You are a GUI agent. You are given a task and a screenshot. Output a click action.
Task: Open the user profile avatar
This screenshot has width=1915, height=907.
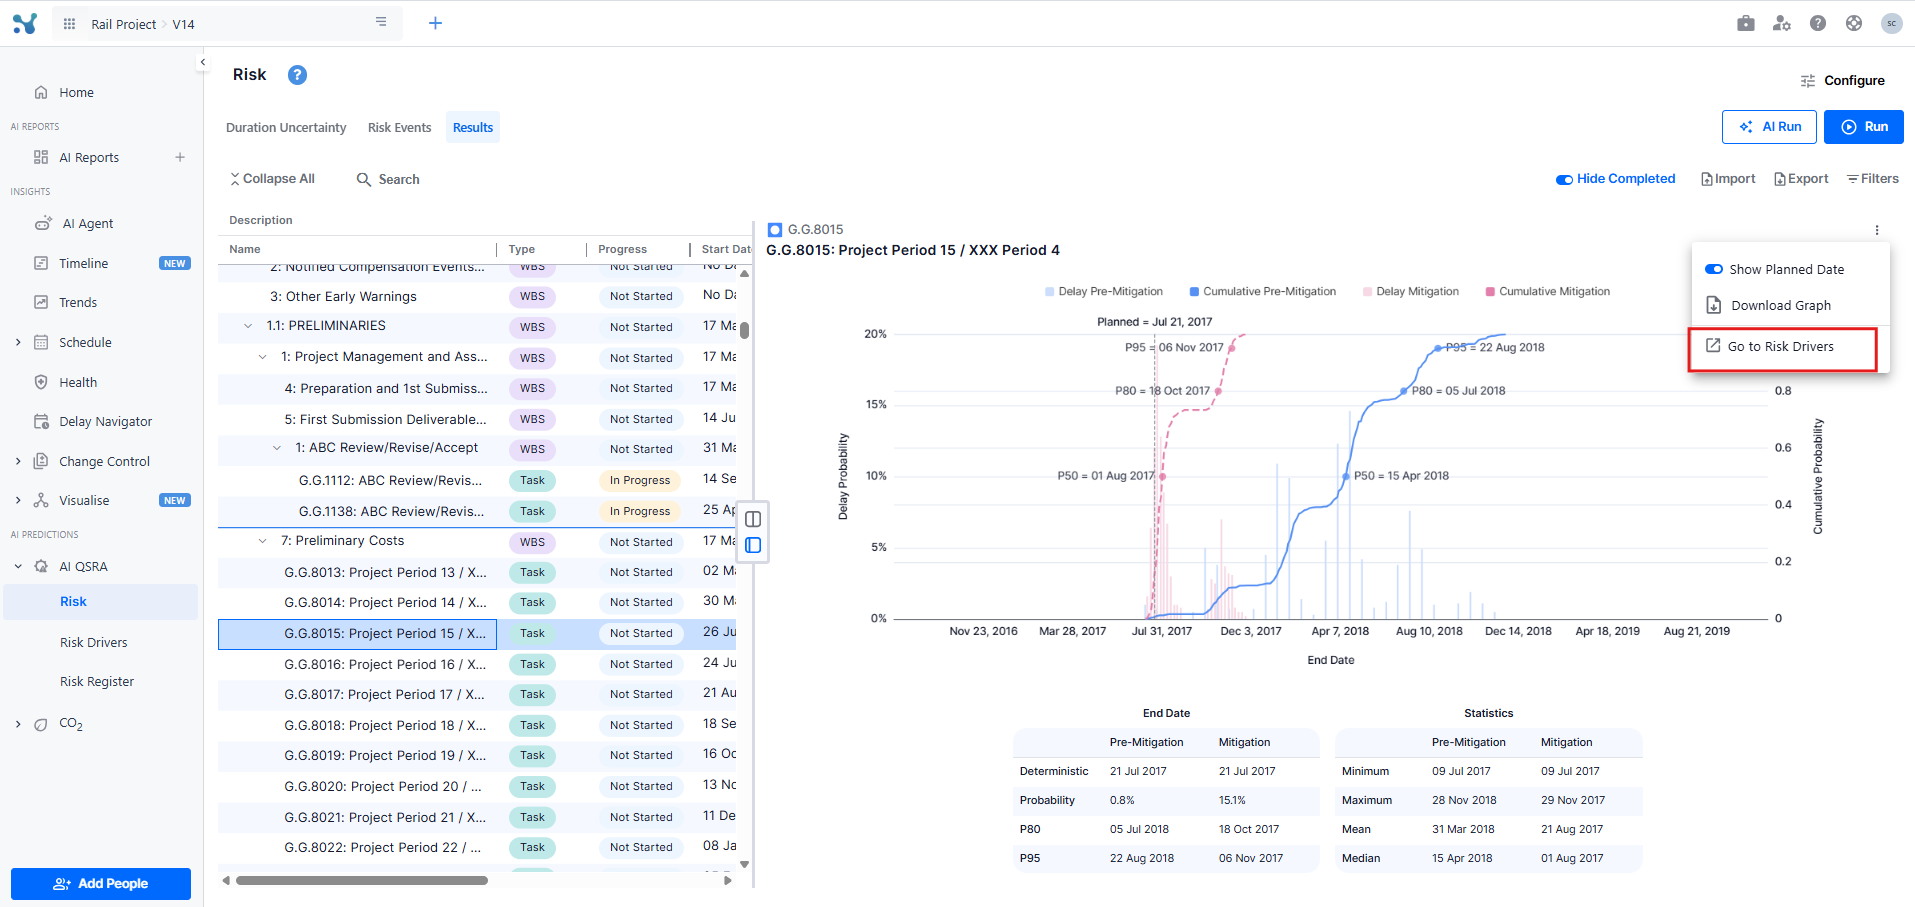[x=1891, y=23]
